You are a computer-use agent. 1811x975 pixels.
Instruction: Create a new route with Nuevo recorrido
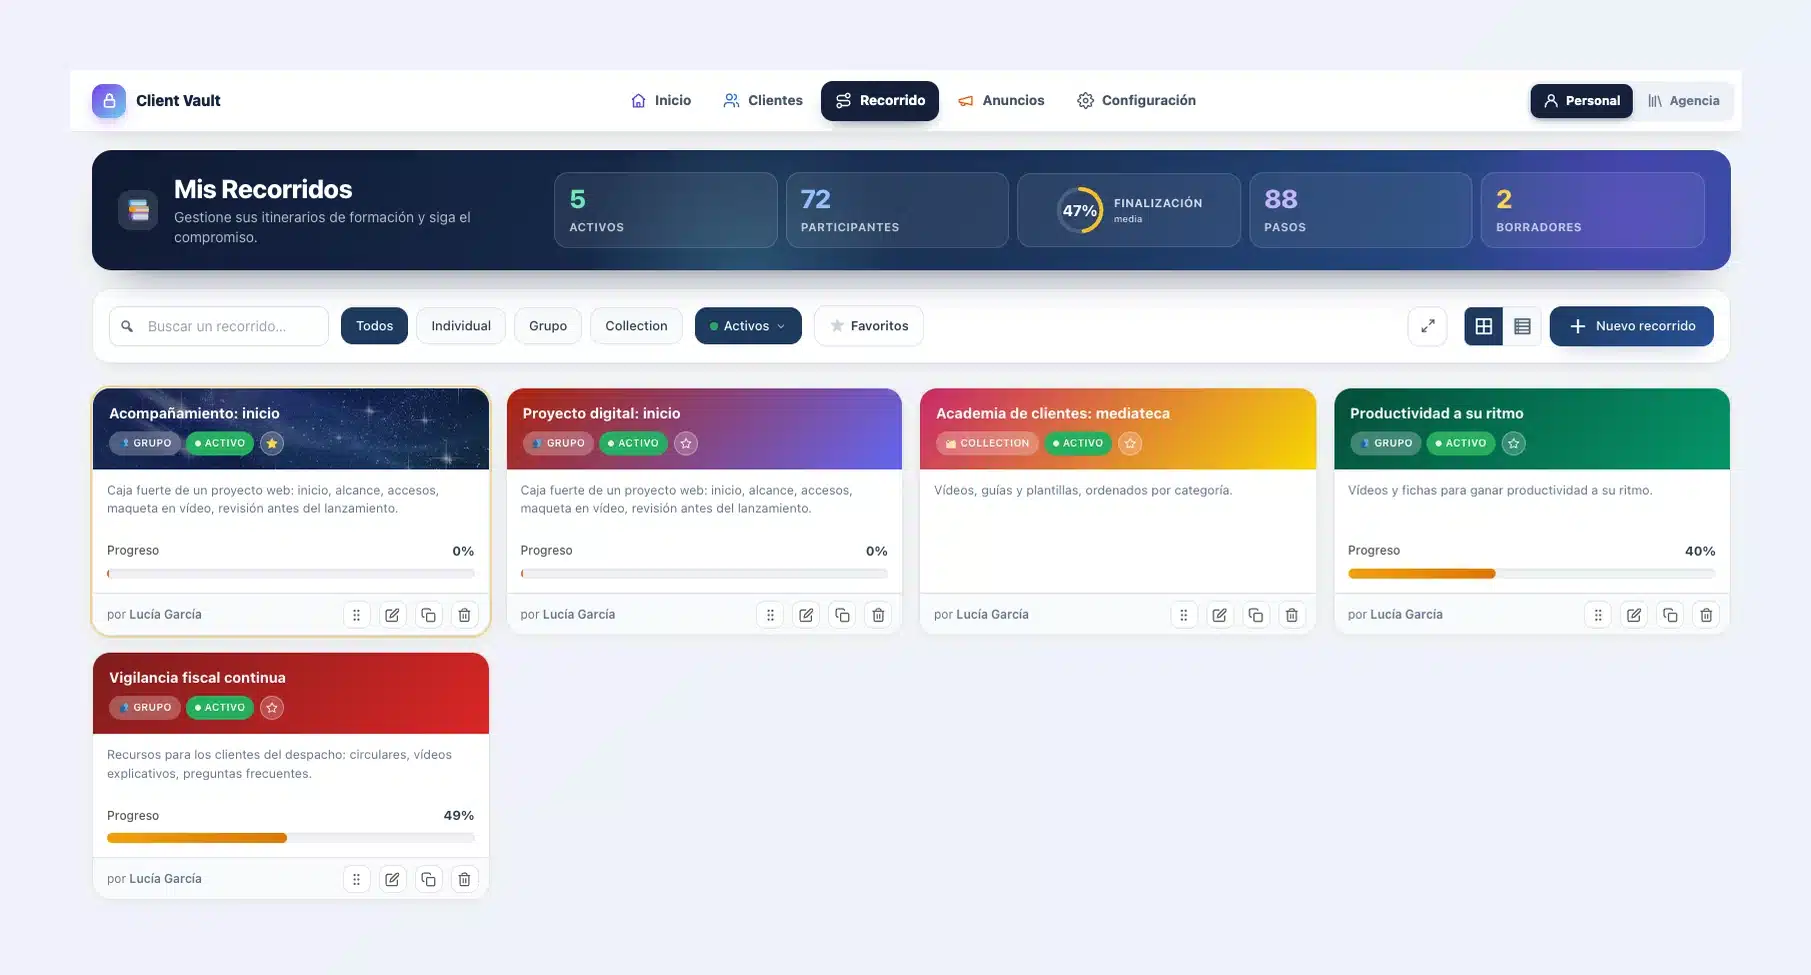pyautogui.click(x=1631, y=326)
